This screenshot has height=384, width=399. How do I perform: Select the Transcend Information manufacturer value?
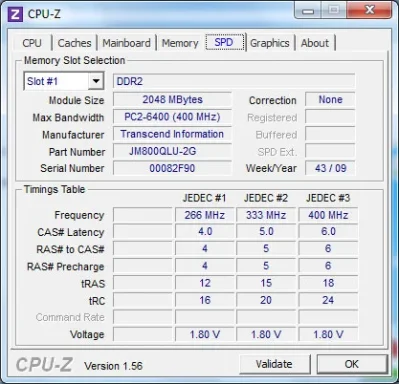point(172,134)
